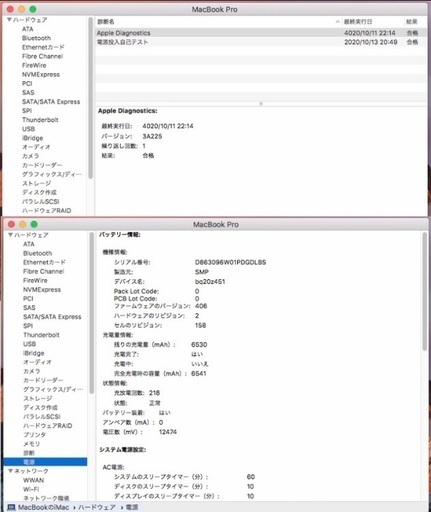This screenshot has height=512, width=431.
Task: Select Bluetooth in the upper sidebar
Action: 36,38
